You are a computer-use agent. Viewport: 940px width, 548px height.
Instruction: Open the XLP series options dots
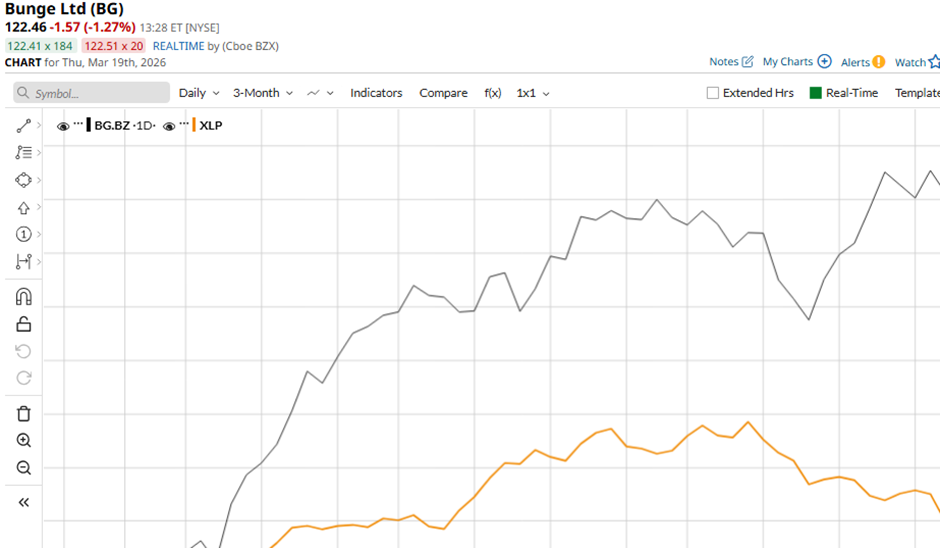[184, 124]
